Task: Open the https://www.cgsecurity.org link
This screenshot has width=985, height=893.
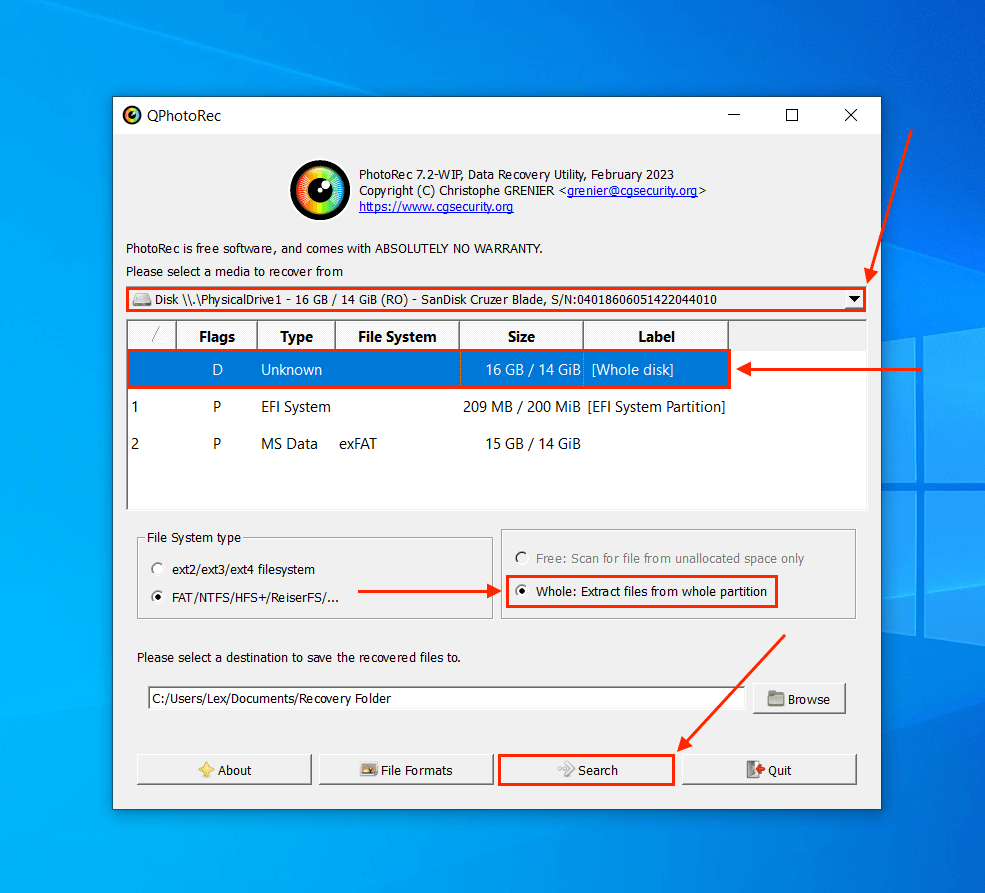Action: pos(436,207)
